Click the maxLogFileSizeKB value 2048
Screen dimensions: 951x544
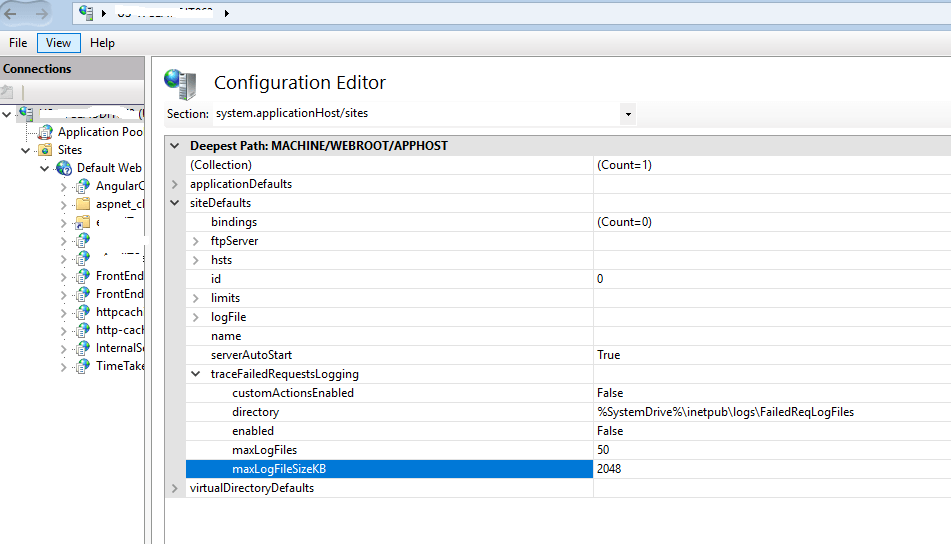click(609, 469)
